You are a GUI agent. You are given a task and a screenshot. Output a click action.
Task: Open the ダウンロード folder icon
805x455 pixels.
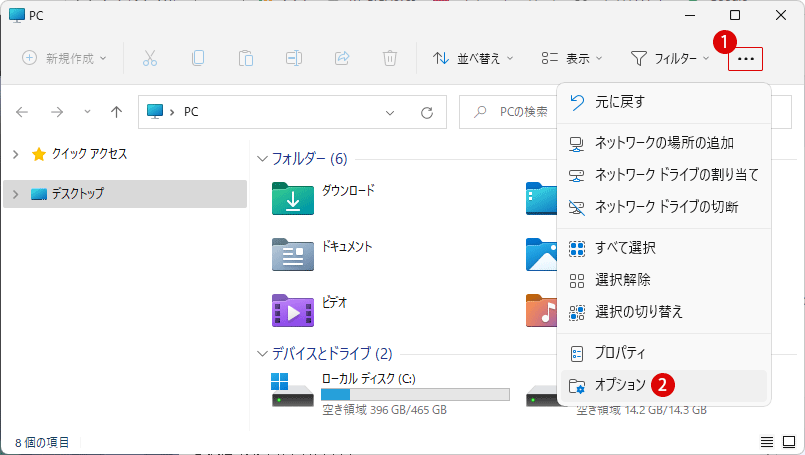click(x=293, y=198)
